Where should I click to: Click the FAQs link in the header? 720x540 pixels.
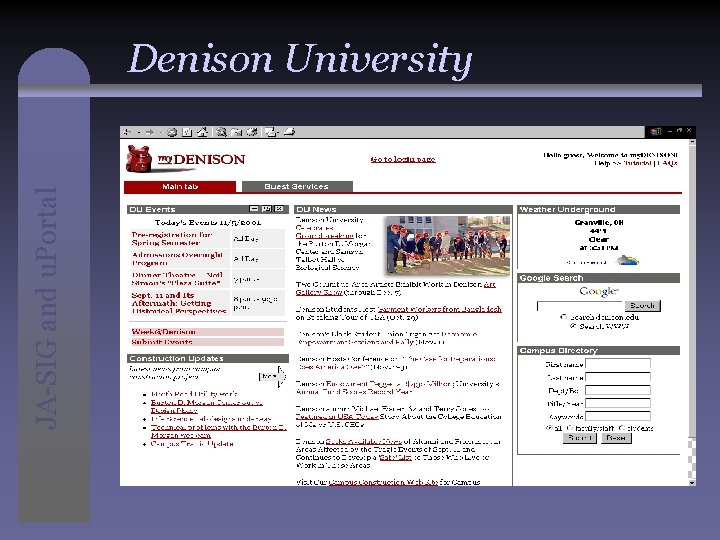pos(667,163)
